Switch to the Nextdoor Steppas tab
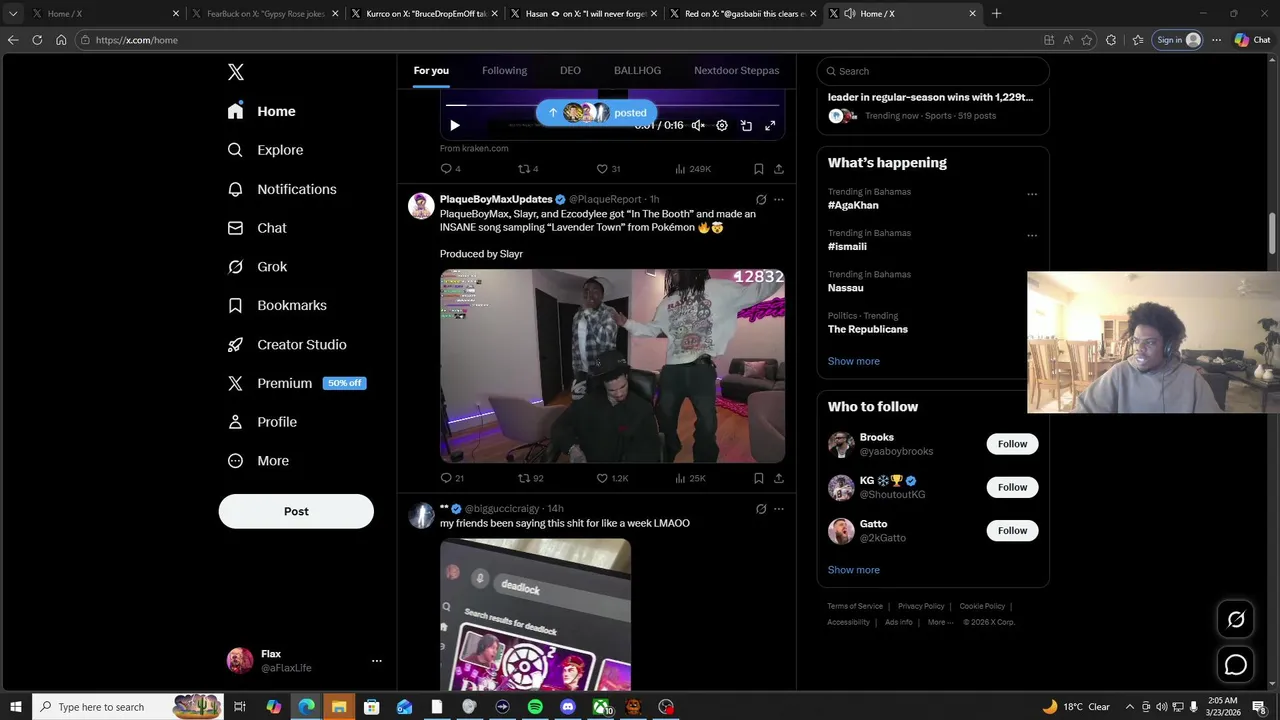1280x720 pixels. point(736,70)
